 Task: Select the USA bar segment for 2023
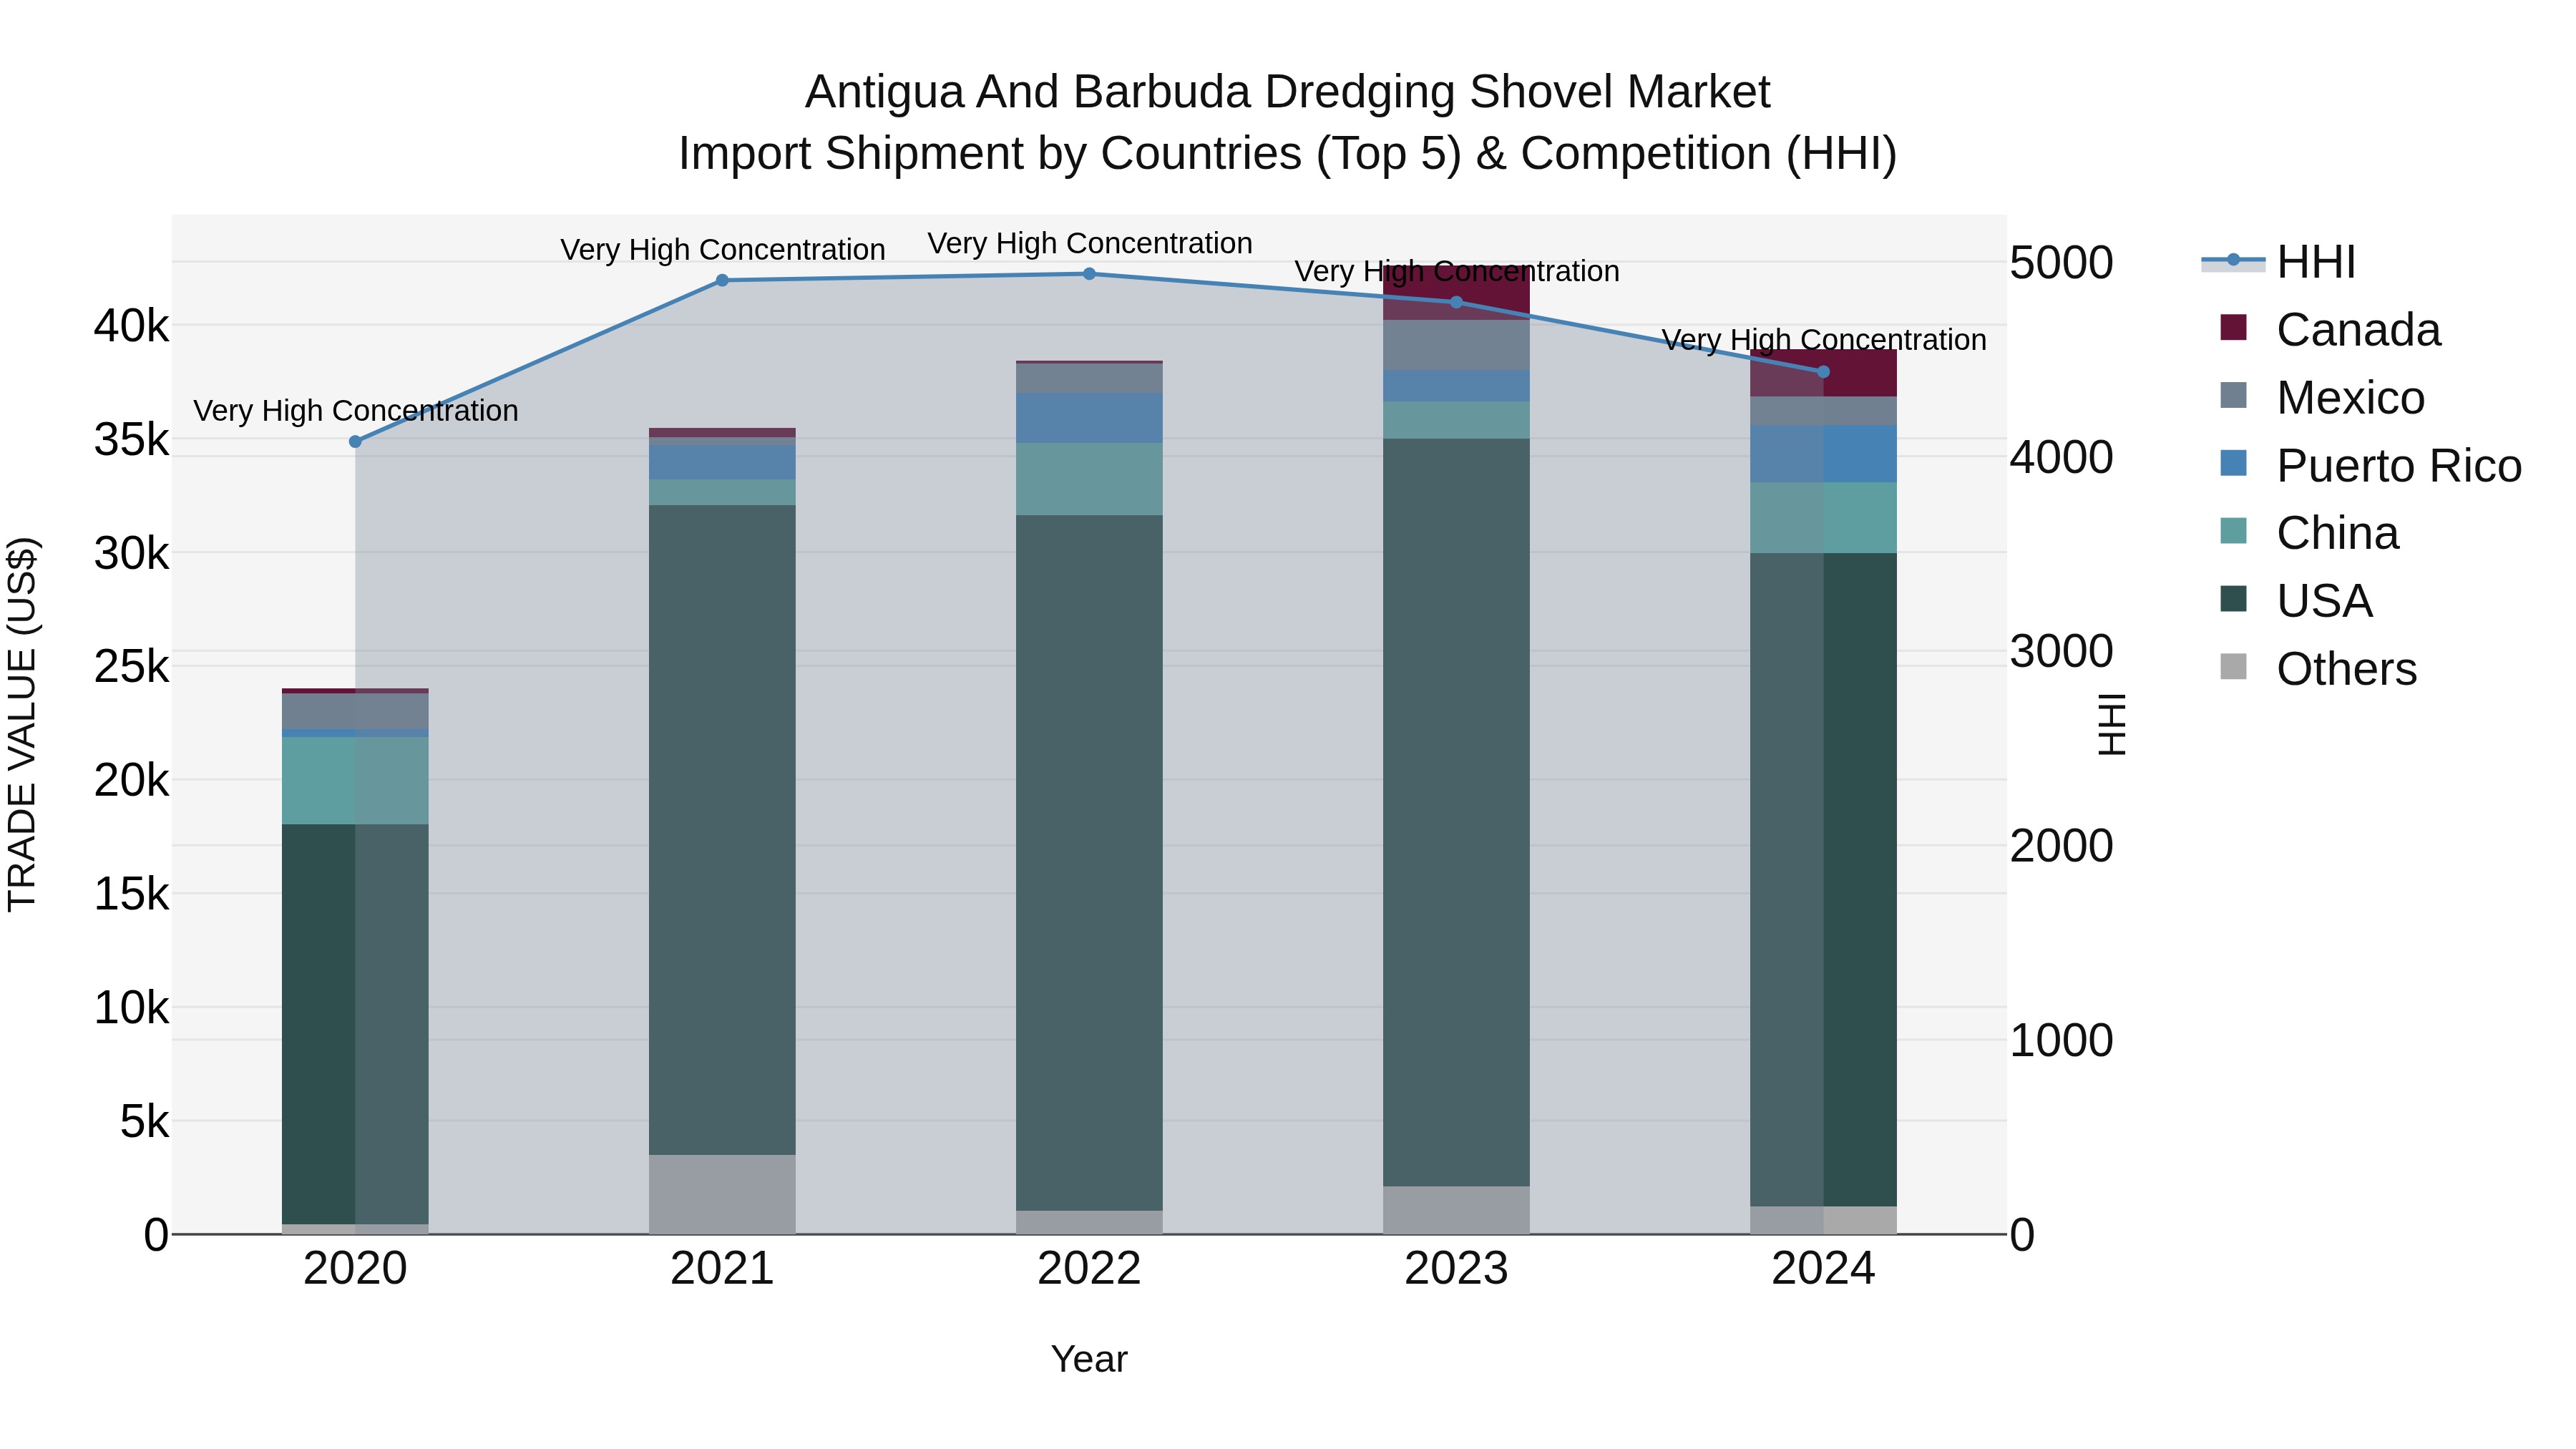(1456, 812)
